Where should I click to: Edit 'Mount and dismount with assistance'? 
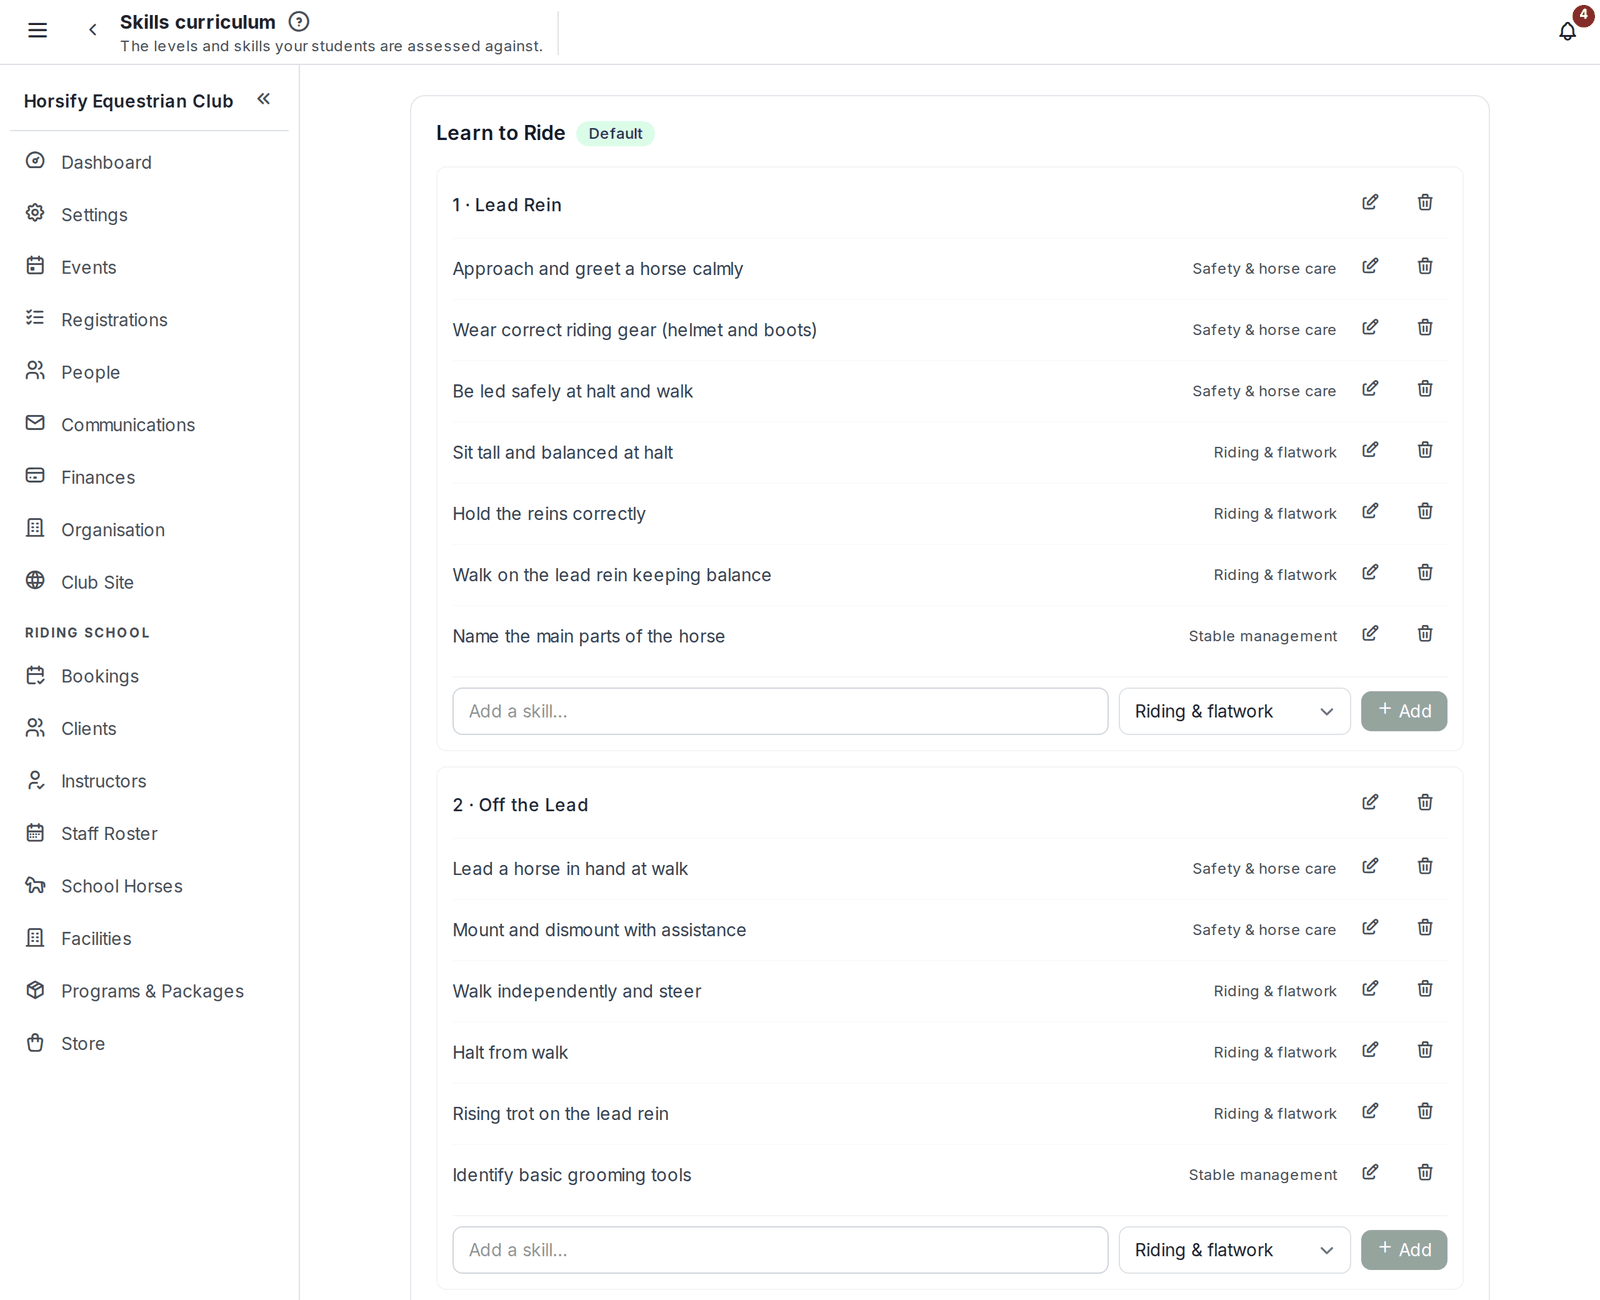click(1370, 927)
